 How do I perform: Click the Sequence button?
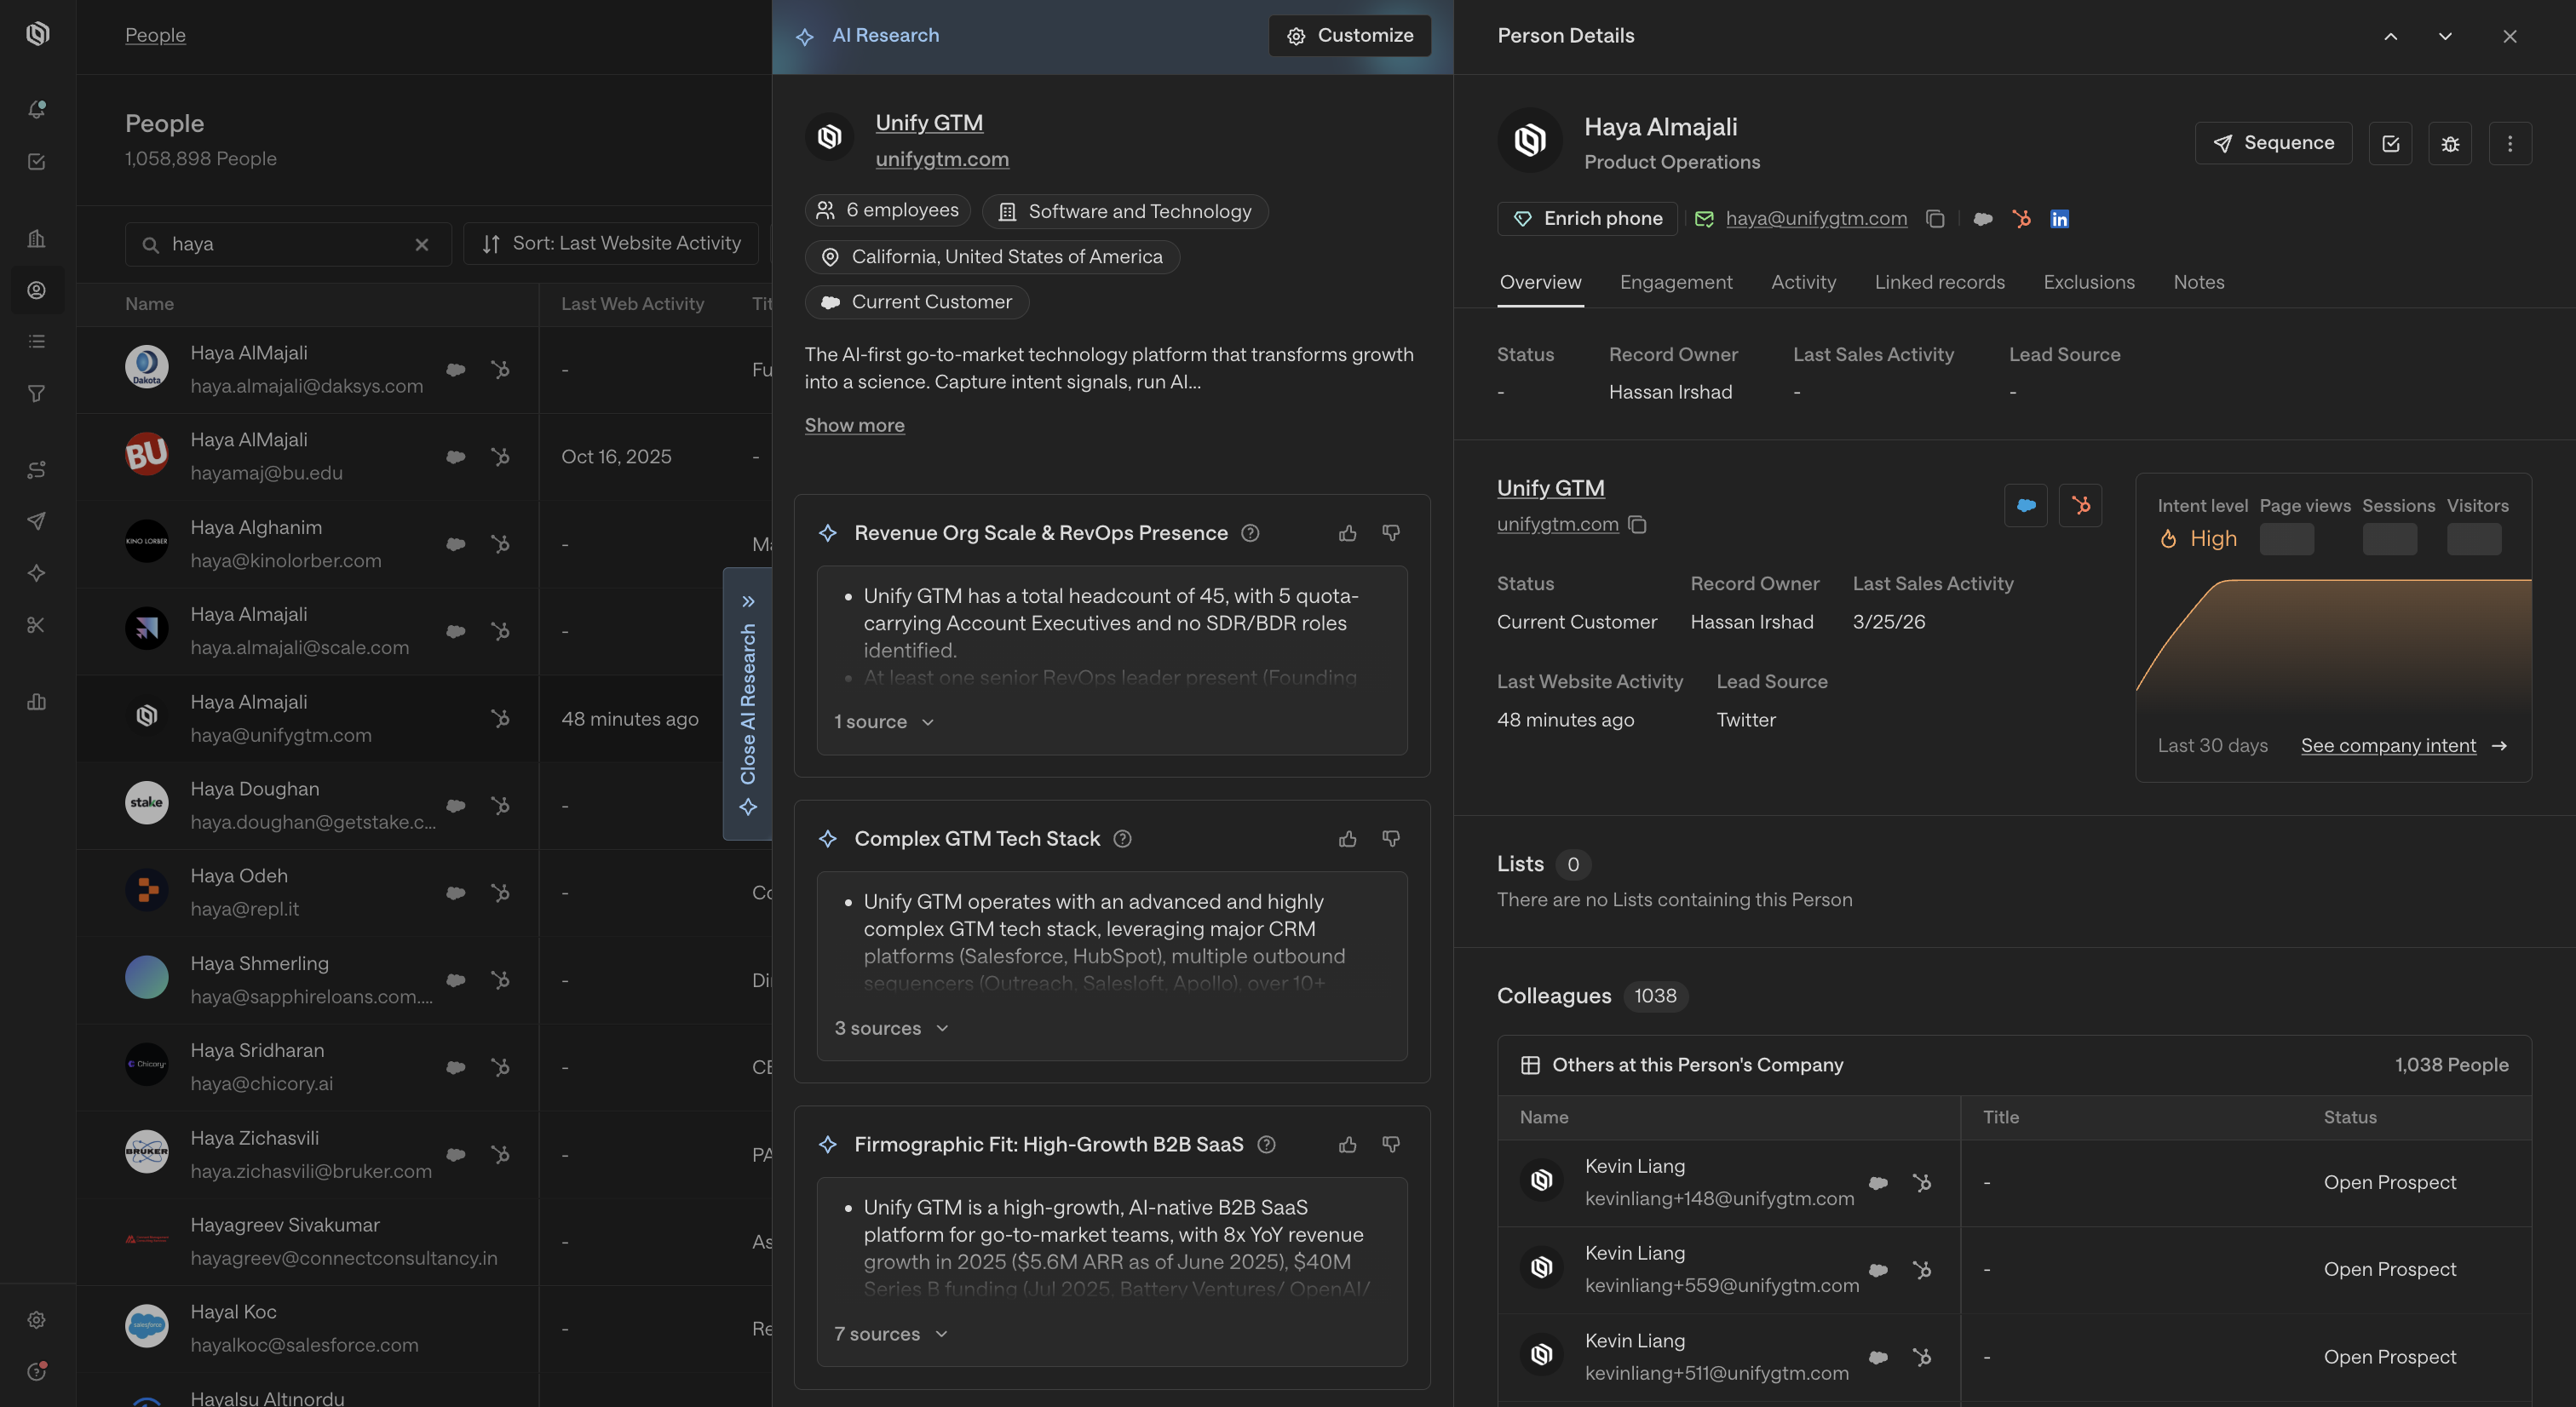click(x=2273, y=143)
